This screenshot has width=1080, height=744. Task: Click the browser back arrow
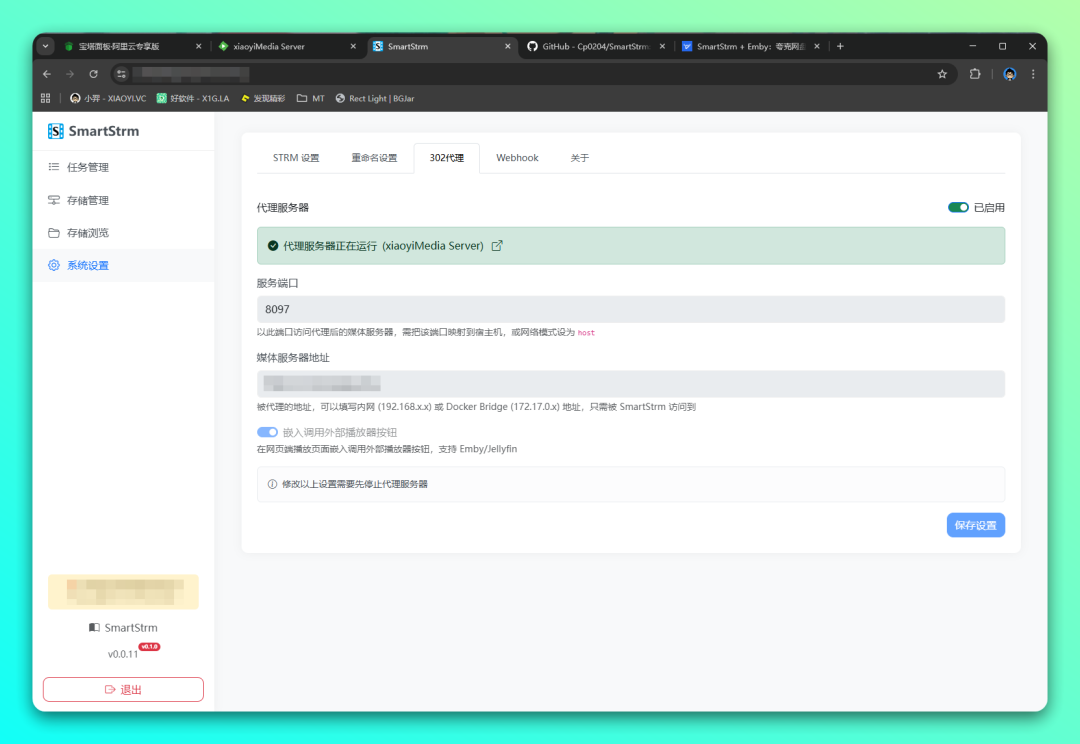tap(46, 74)
